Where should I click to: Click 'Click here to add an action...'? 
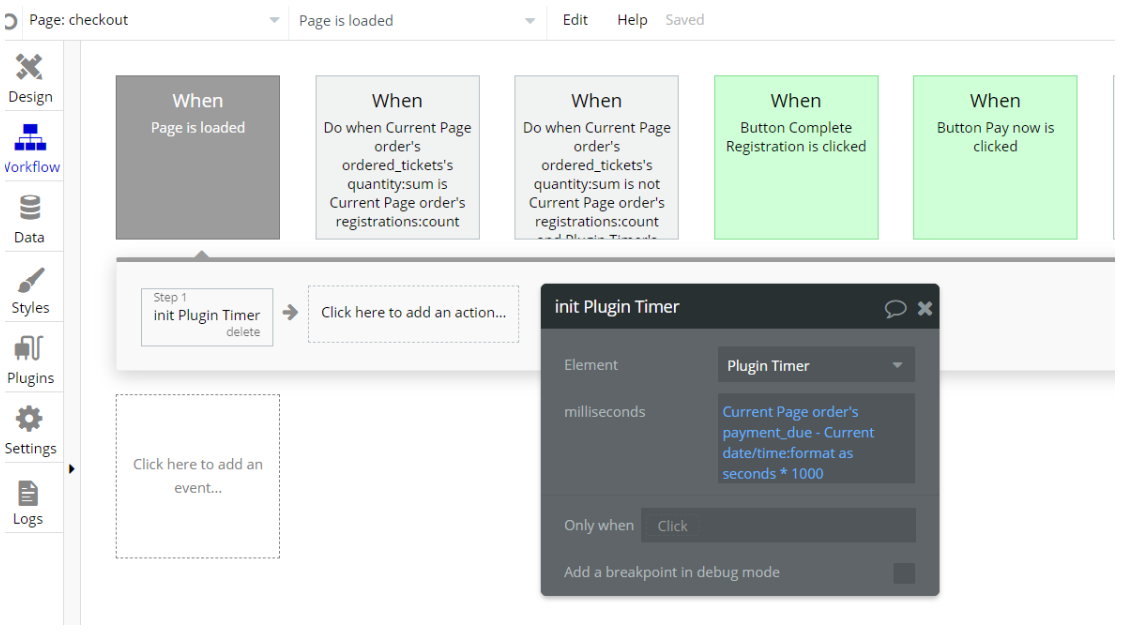coord(413,313)
